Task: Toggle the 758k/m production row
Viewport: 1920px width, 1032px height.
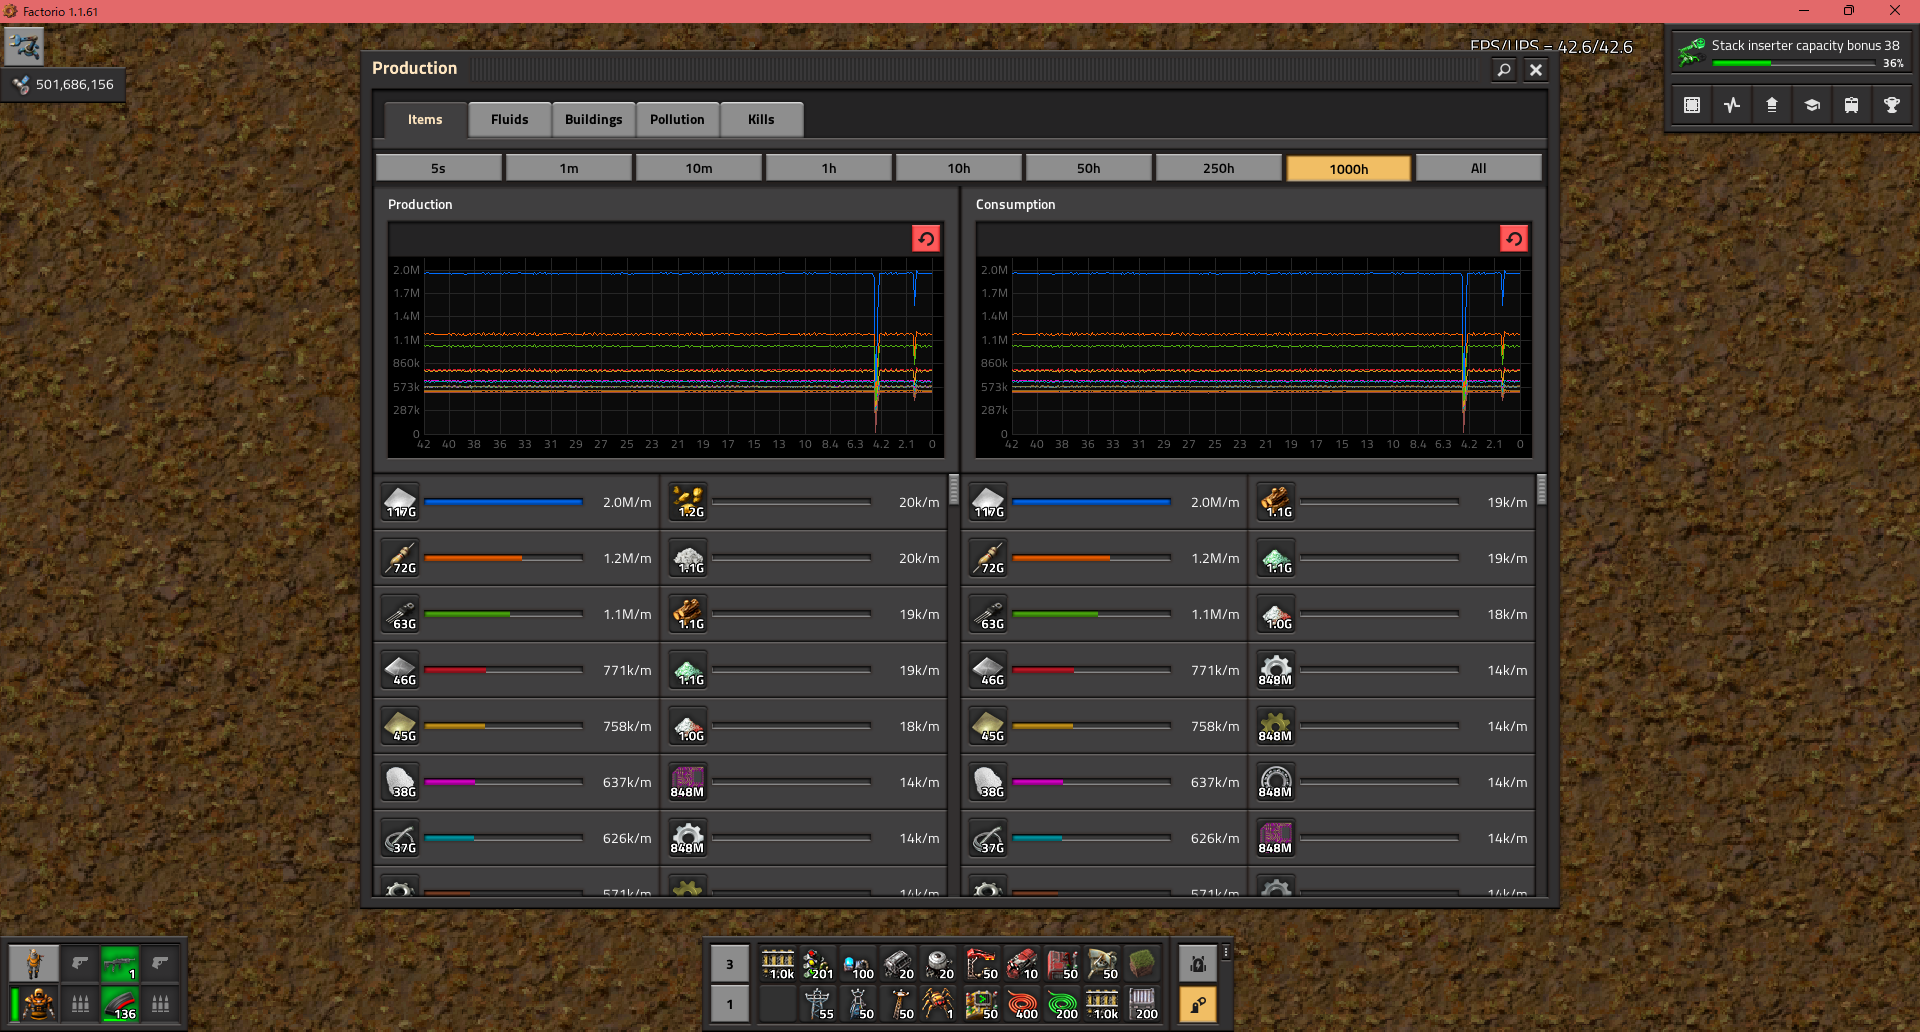Action: pos(517,726)
